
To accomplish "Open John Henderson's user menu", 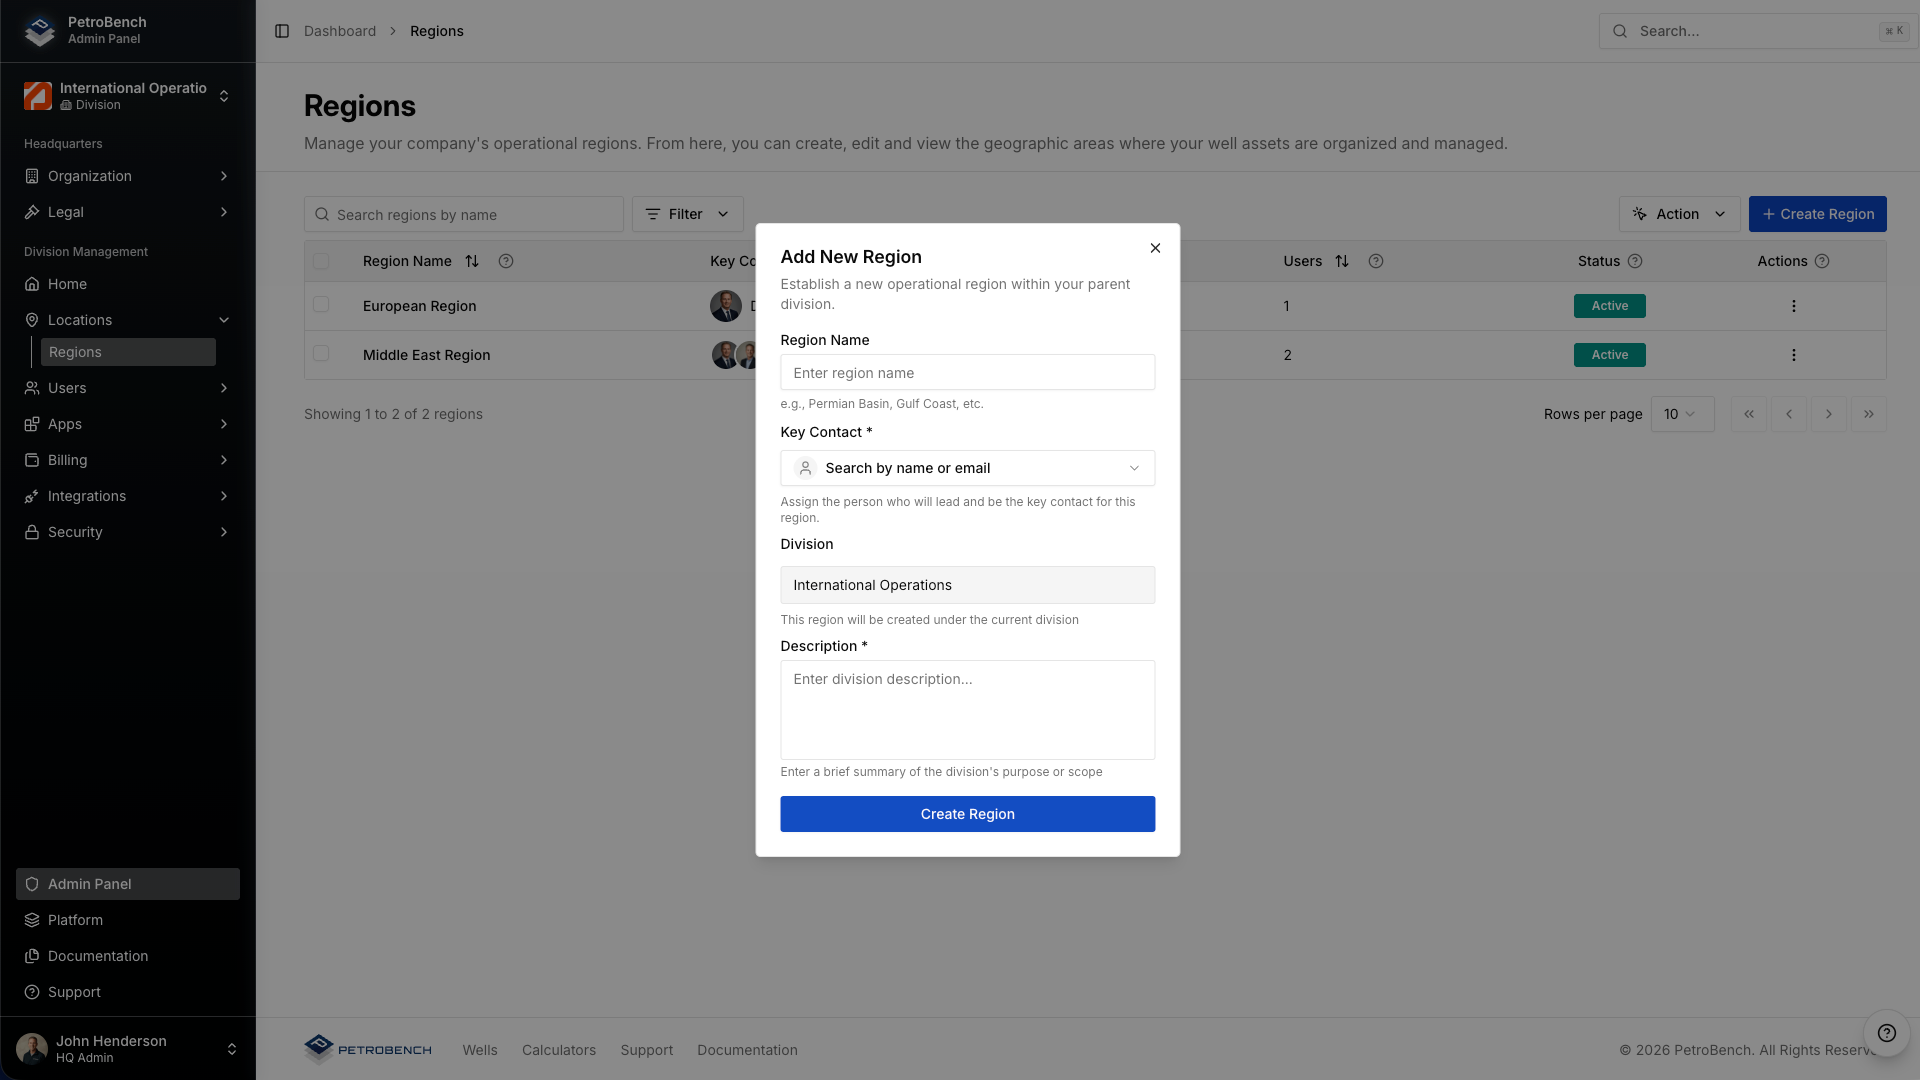I will pos(128,1049).
